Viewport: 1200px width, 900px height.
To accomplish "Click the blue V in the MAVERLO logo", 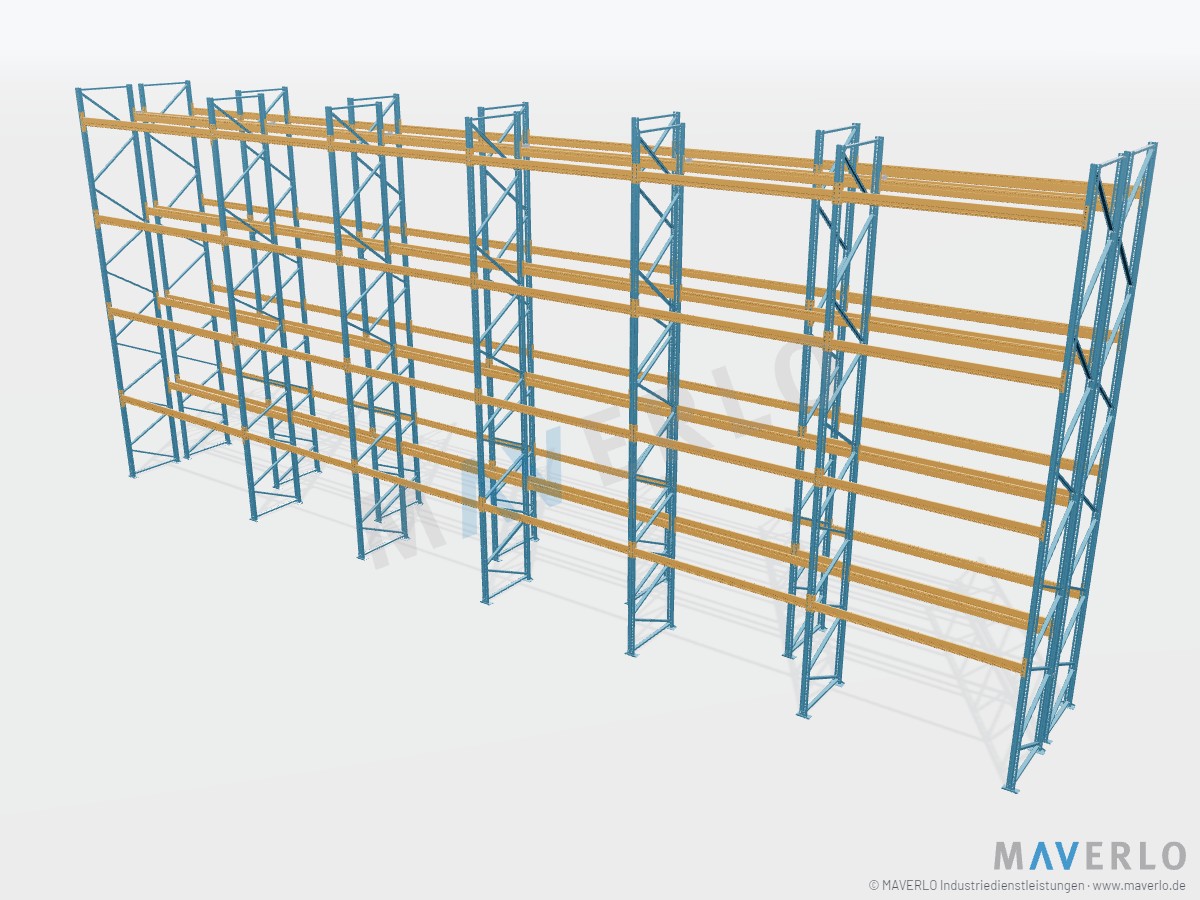I will tap(1067, 856).
